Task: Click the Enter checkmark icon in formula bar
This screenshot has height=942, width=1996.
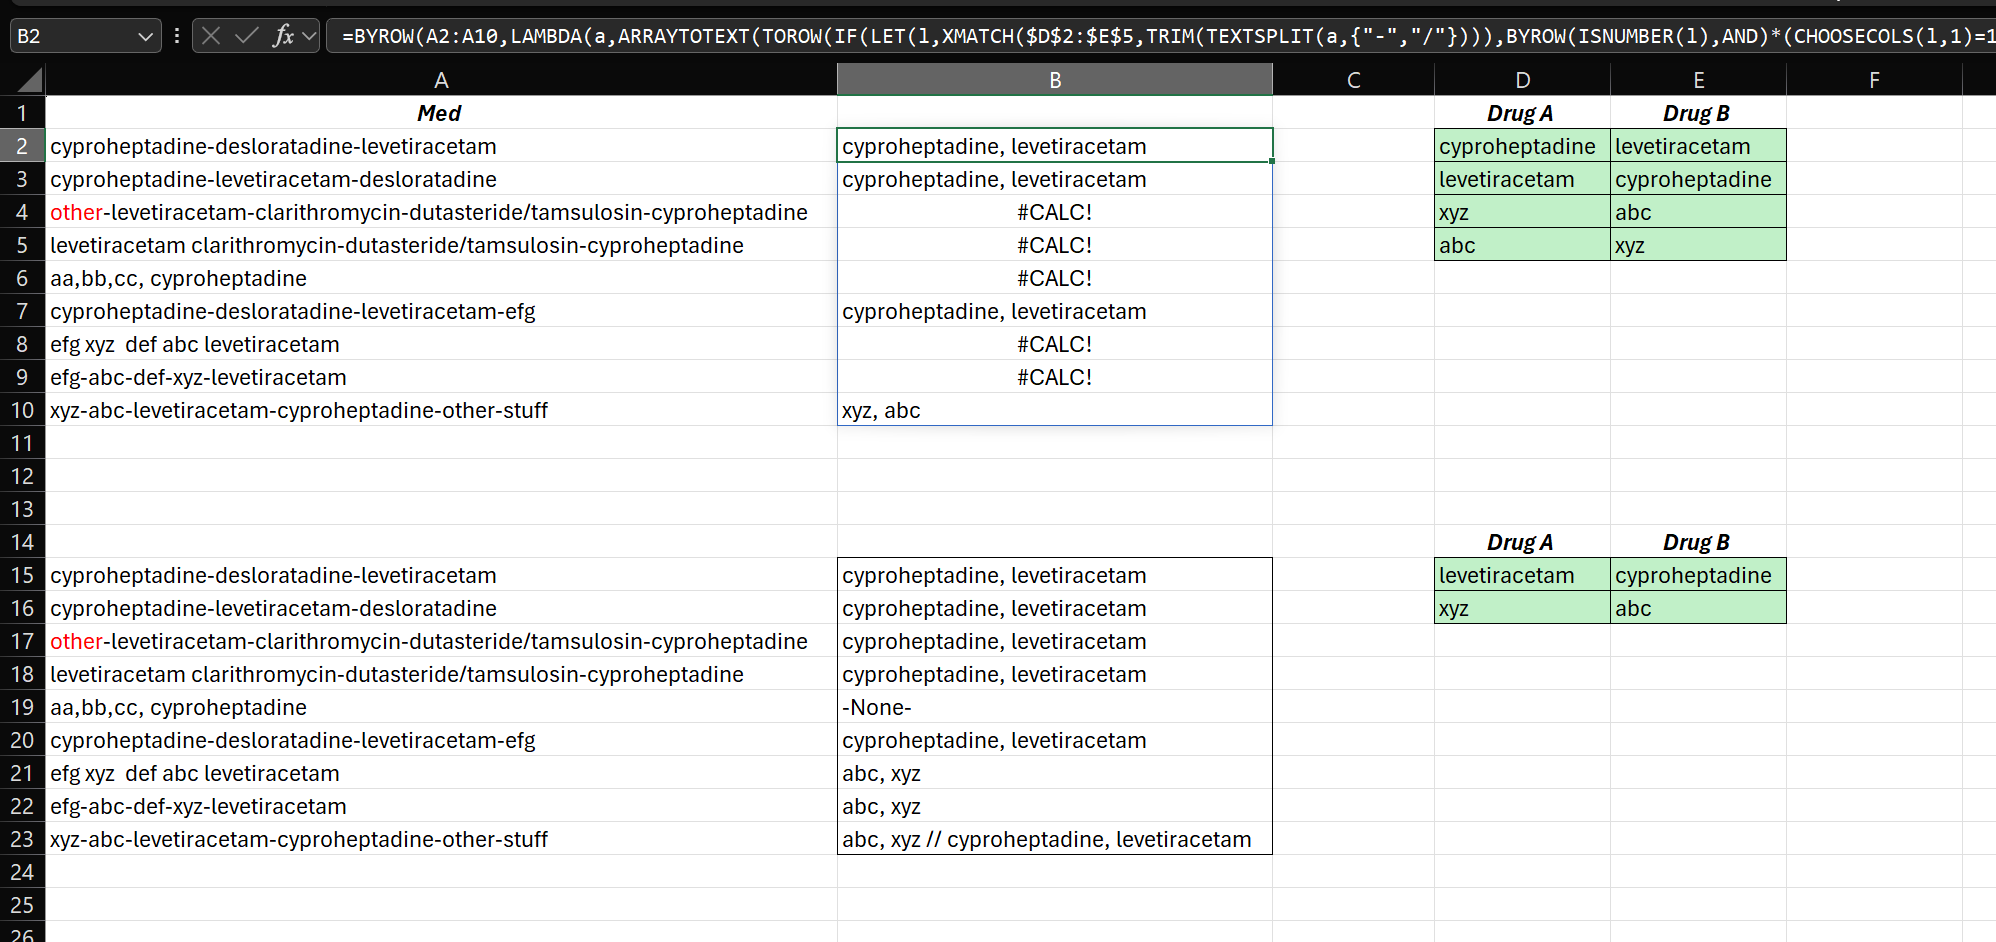Action: coord(246,36)
